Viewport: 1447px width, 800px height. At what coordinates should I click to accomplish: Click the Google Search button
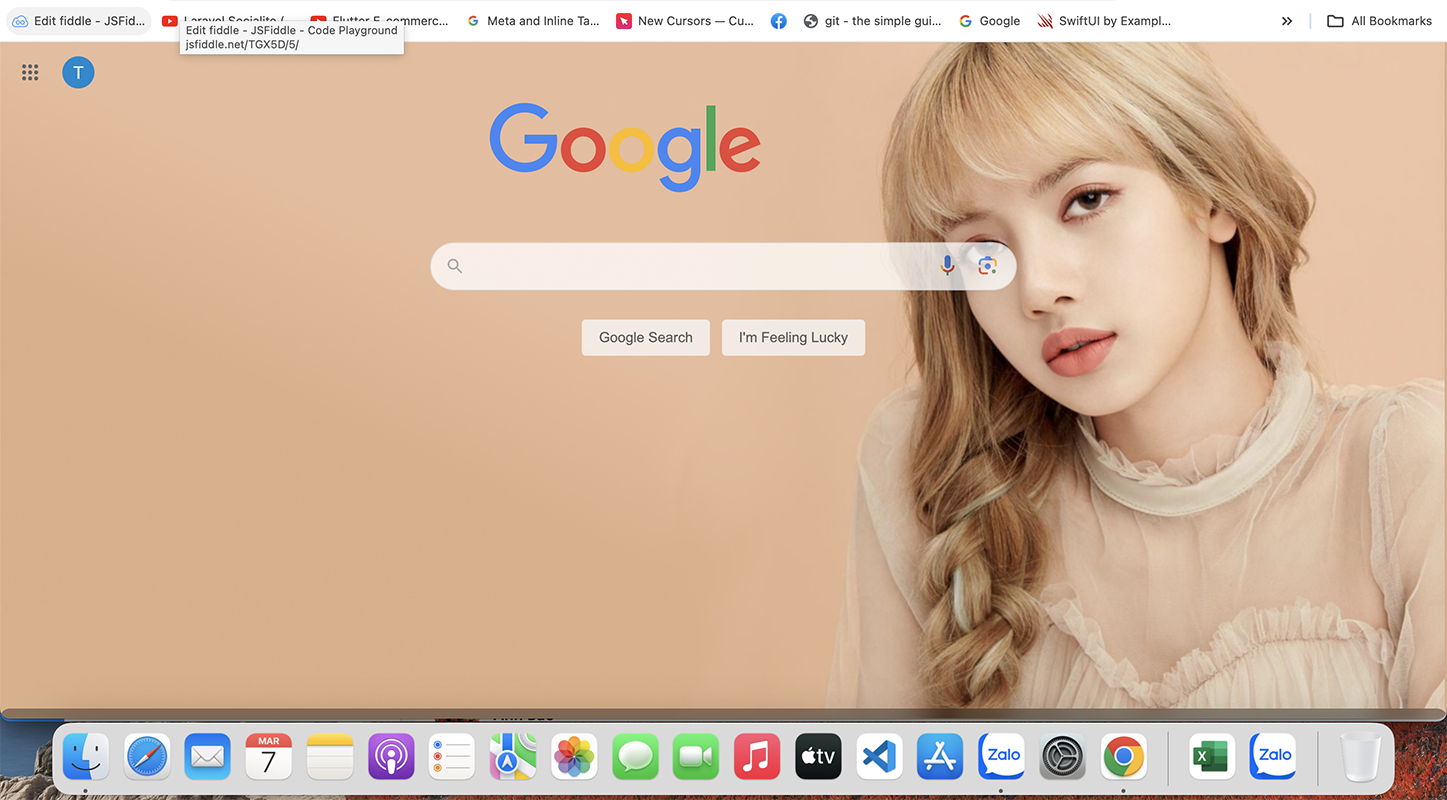pos(645,337)
